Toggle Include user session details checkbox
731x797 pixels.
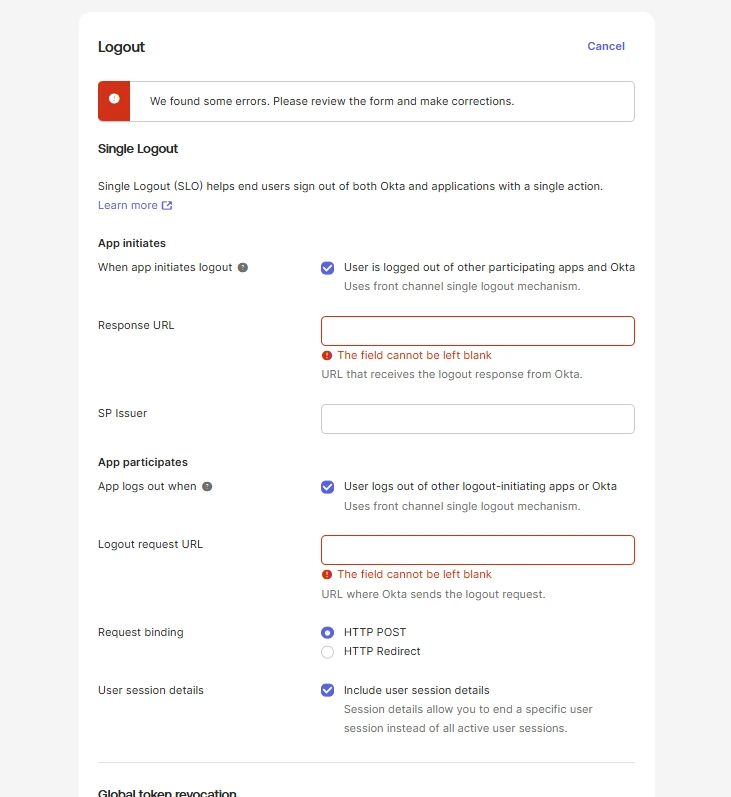[x=327, y=690]
